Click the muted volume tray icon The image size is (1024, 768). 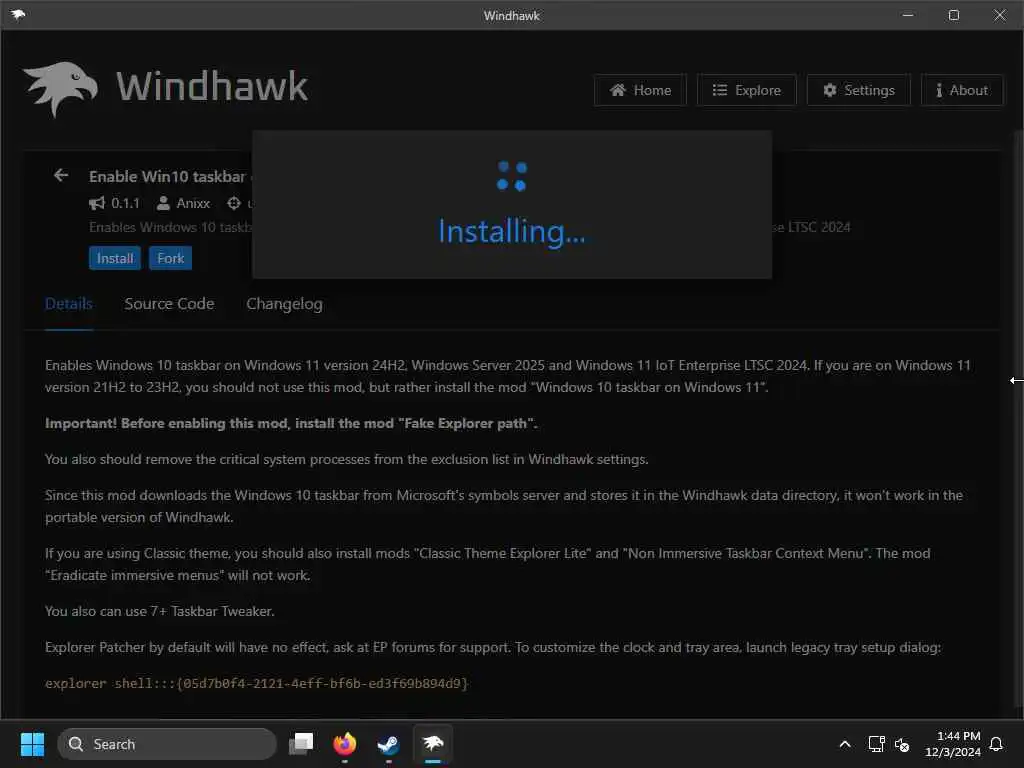tap(902, 744)
